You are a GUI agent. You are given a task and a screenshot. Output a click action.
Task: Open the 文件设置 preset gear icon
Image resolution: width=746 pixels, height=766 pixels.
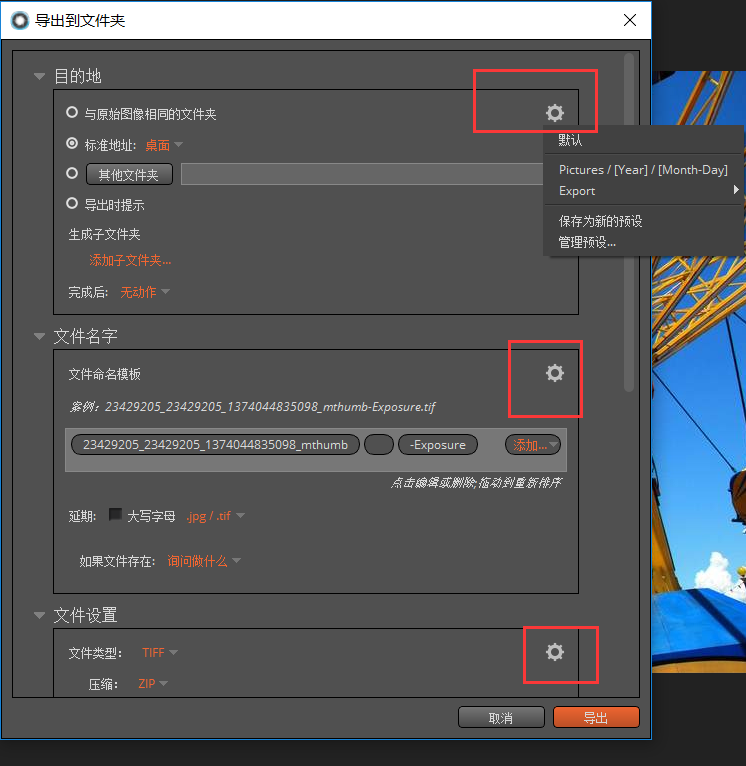555,652
